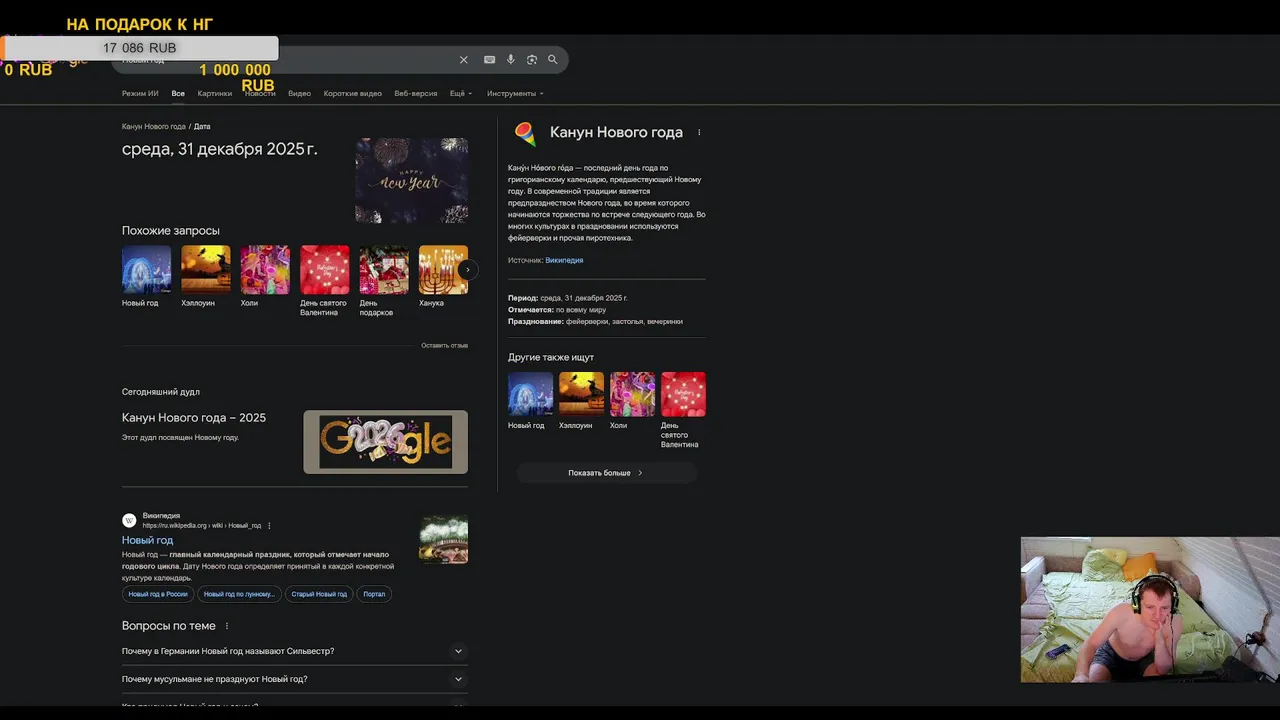Start voice search with the microphone icon
This screenshot has height=720, width=1280.
(x=511, y=60)
